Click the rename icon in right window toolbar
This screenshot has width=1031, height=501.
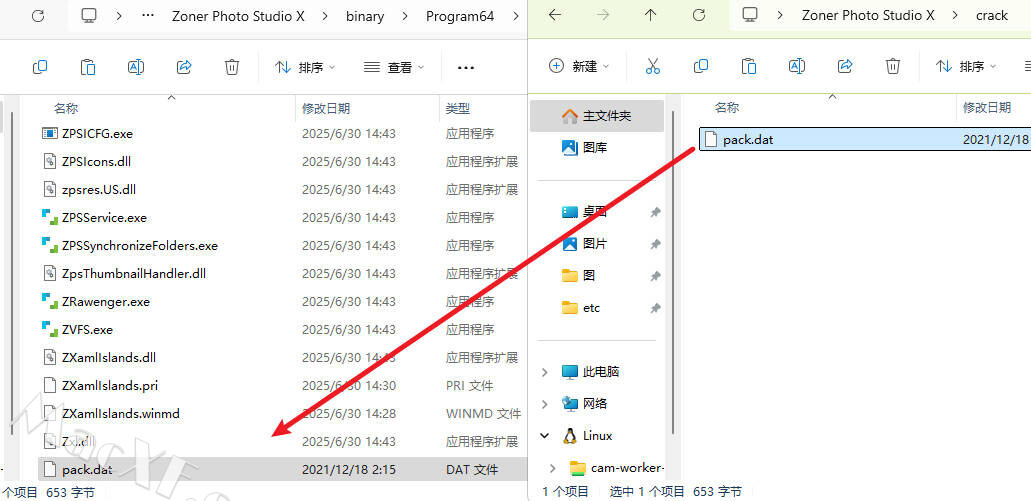coord(797,66)
